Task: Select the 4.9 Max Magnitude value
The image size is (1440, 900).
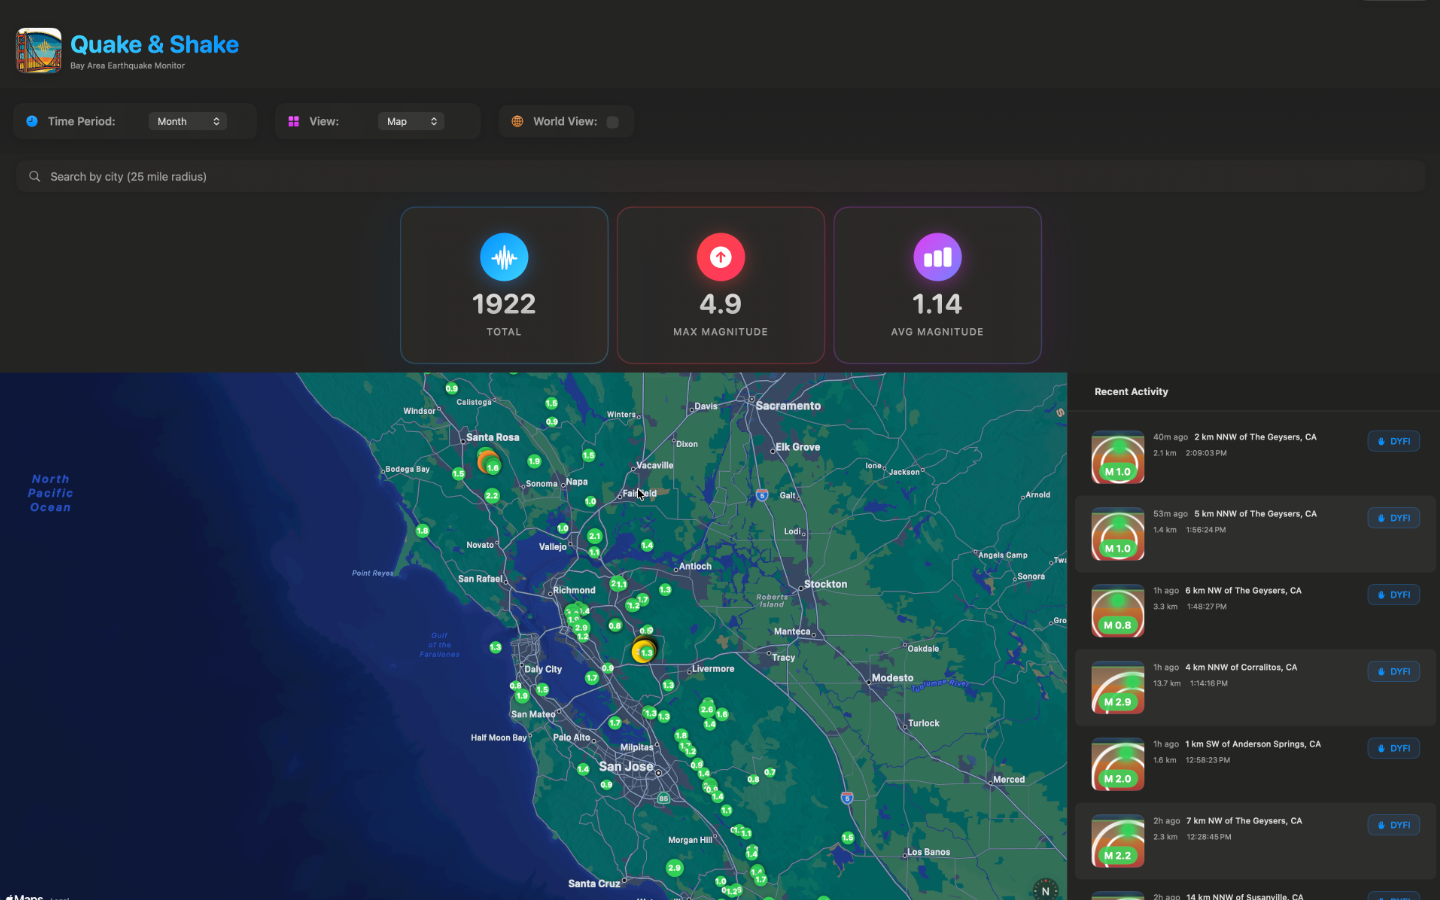Action: (721, 304)
